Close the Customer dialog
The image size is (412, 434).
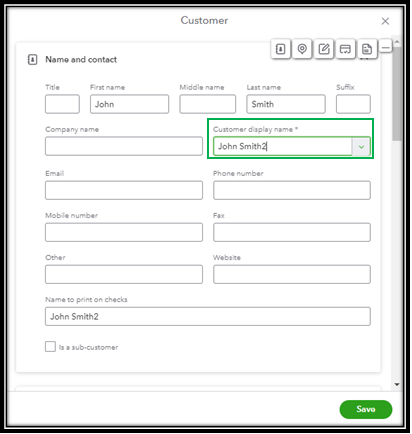click(x=385, y=21)
